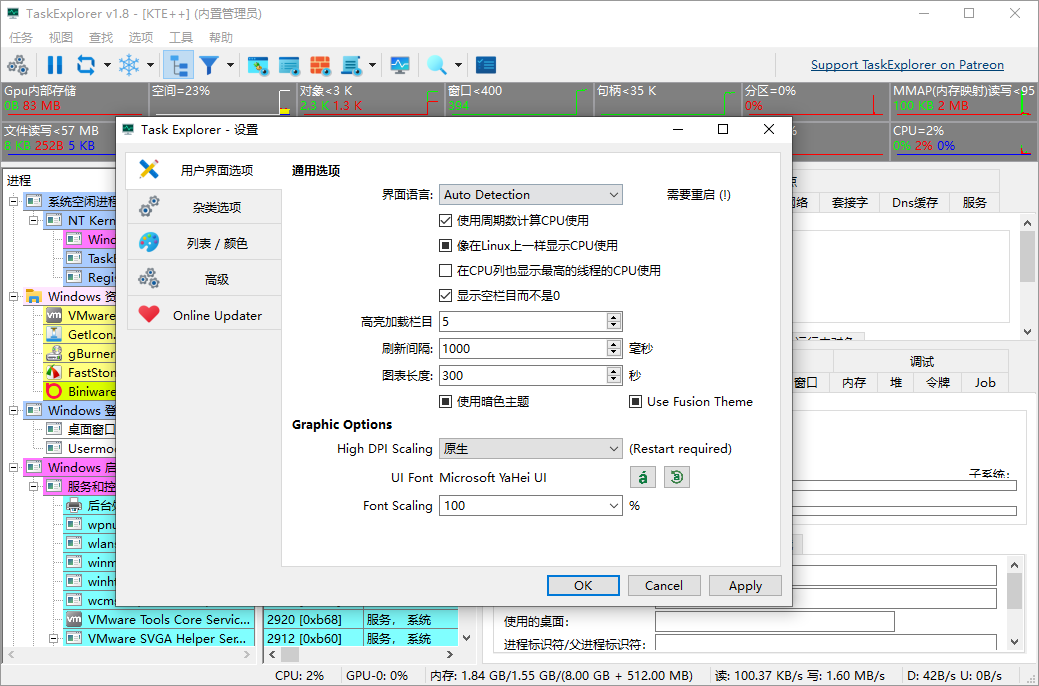Click the UI Font choose font icon

[643, 477]
